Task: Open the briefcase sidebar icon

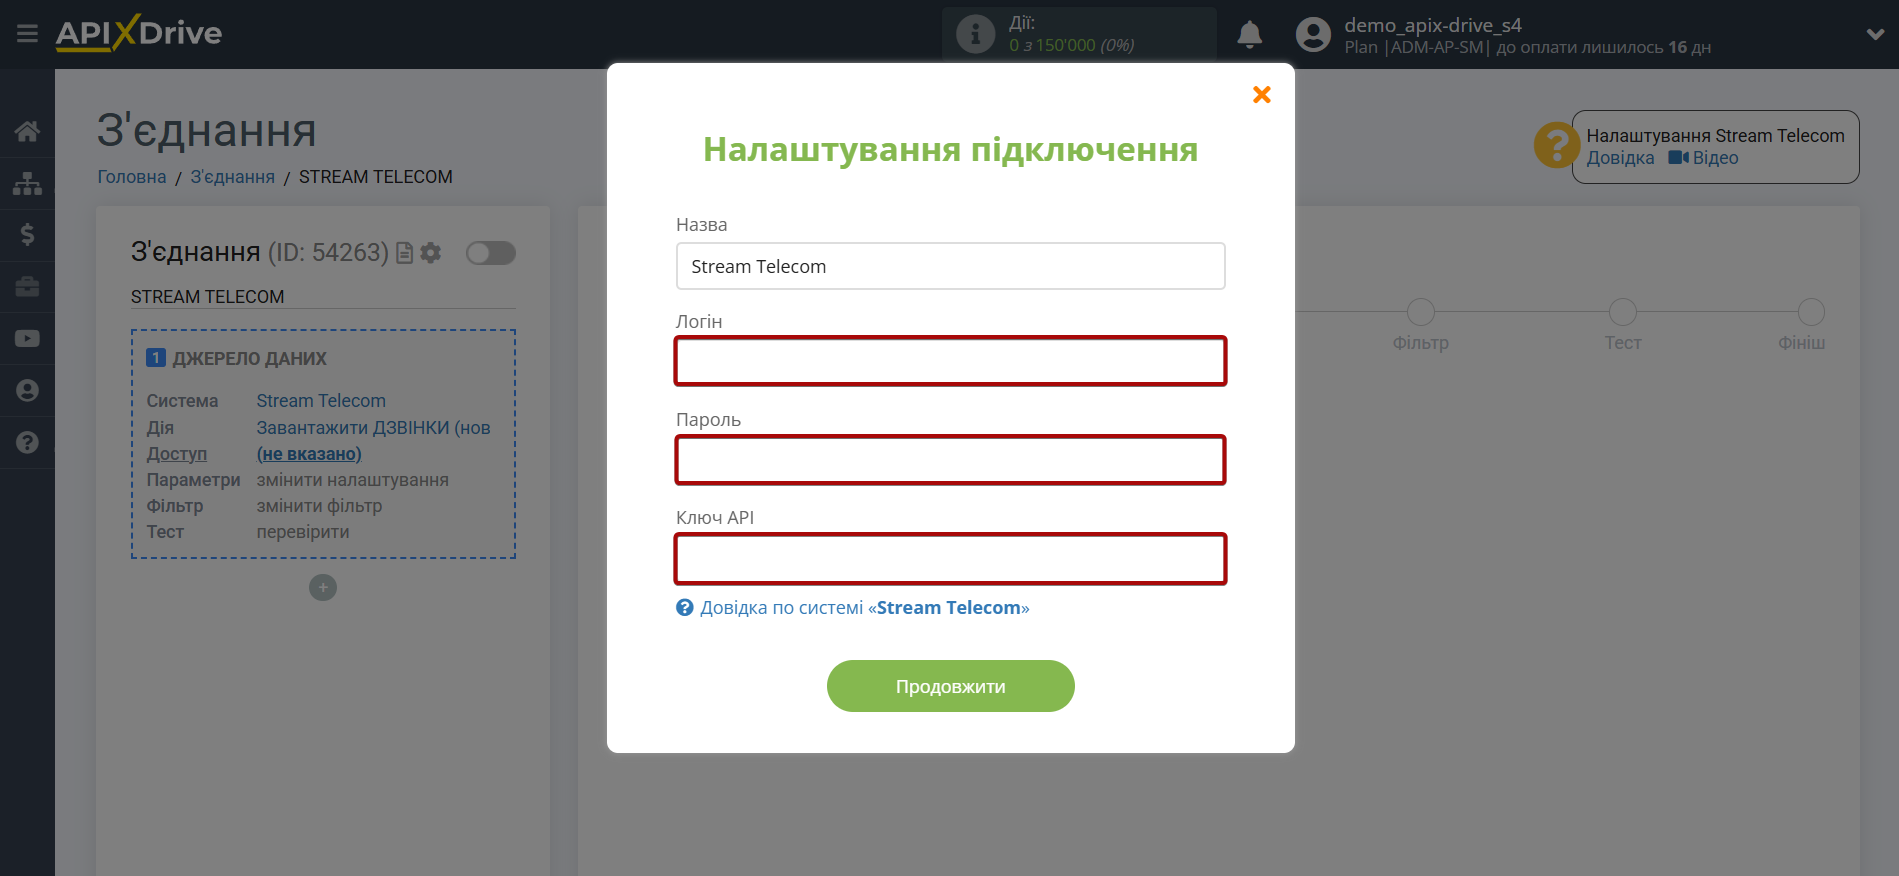Action: (27, 287)
